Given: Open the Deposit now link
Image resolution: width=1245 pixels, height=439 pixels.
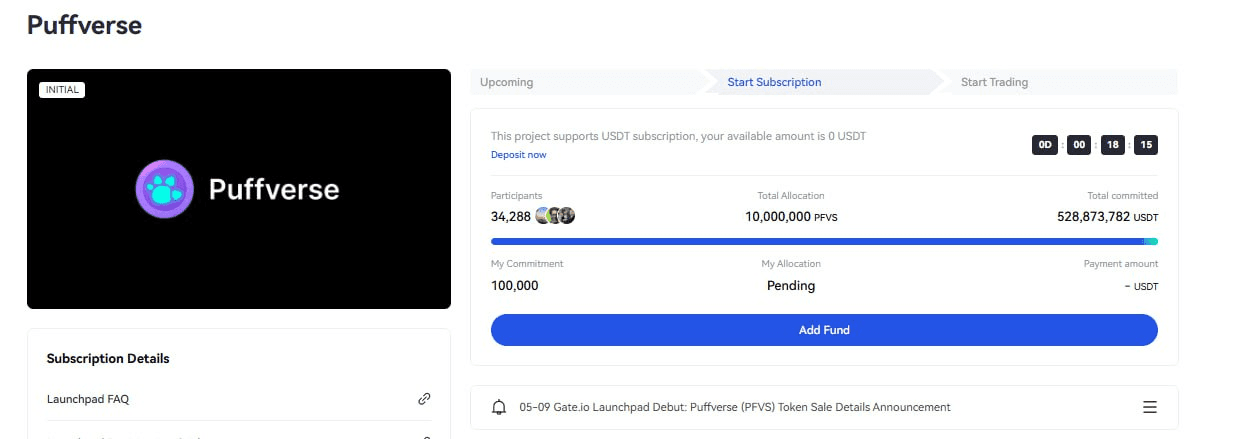Looking at the screenshot, I should [x=518, y=155].
